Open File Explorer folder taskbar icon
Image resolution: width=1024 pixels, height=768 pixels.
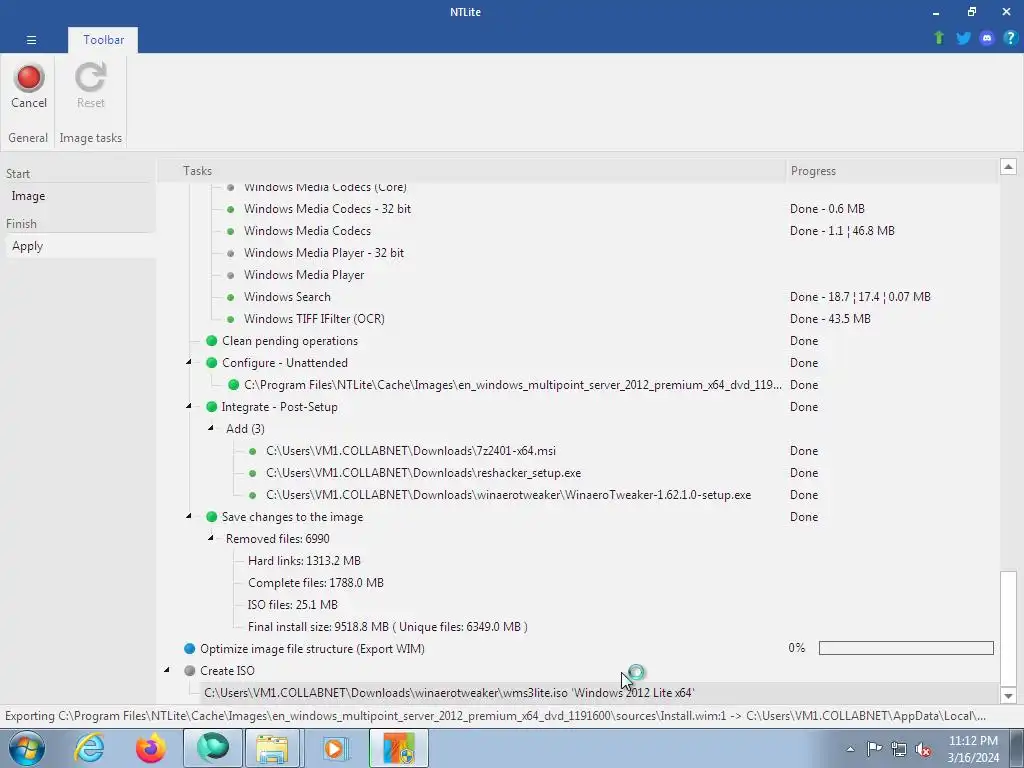[273, 748]
